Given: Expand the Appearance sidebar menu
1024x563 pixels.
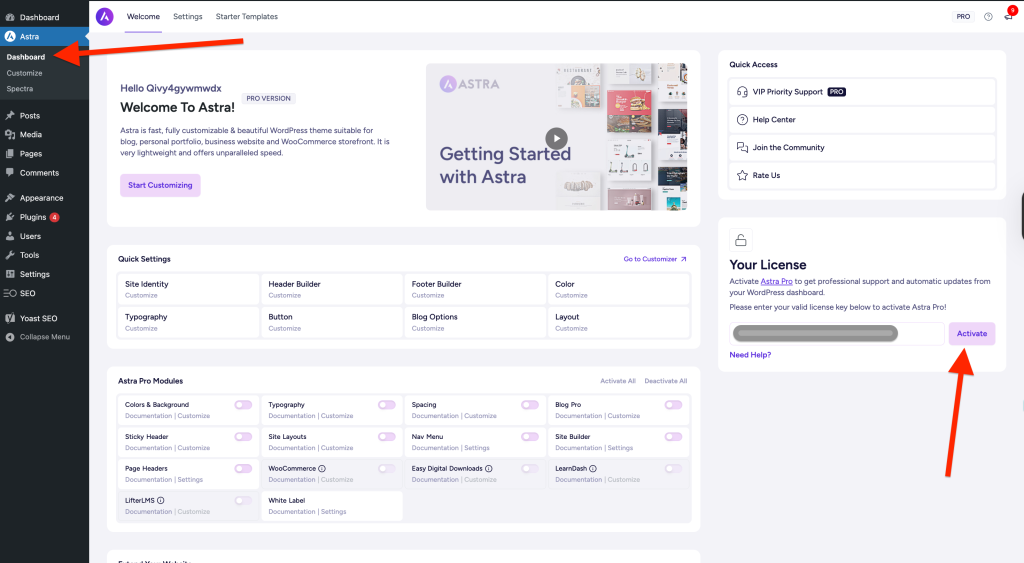Looking at the screenshot, I should [41, 198].
